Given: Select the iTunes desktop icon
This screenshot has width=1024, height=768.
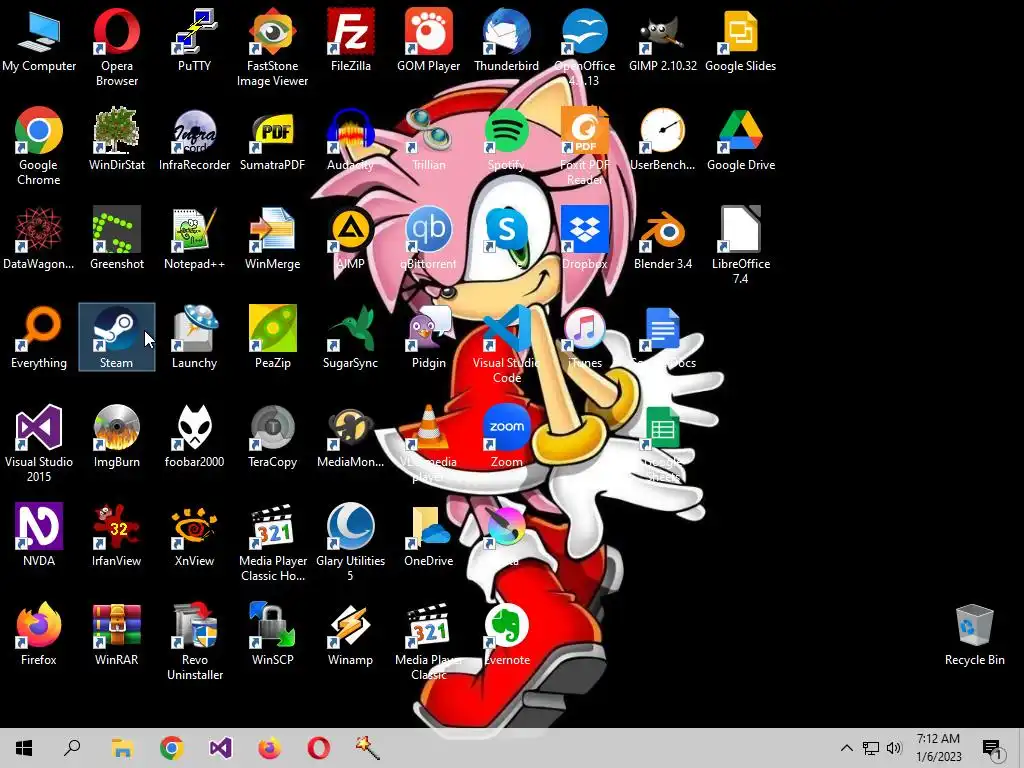Looking at the screenshot, I should (x=584, y=329).
